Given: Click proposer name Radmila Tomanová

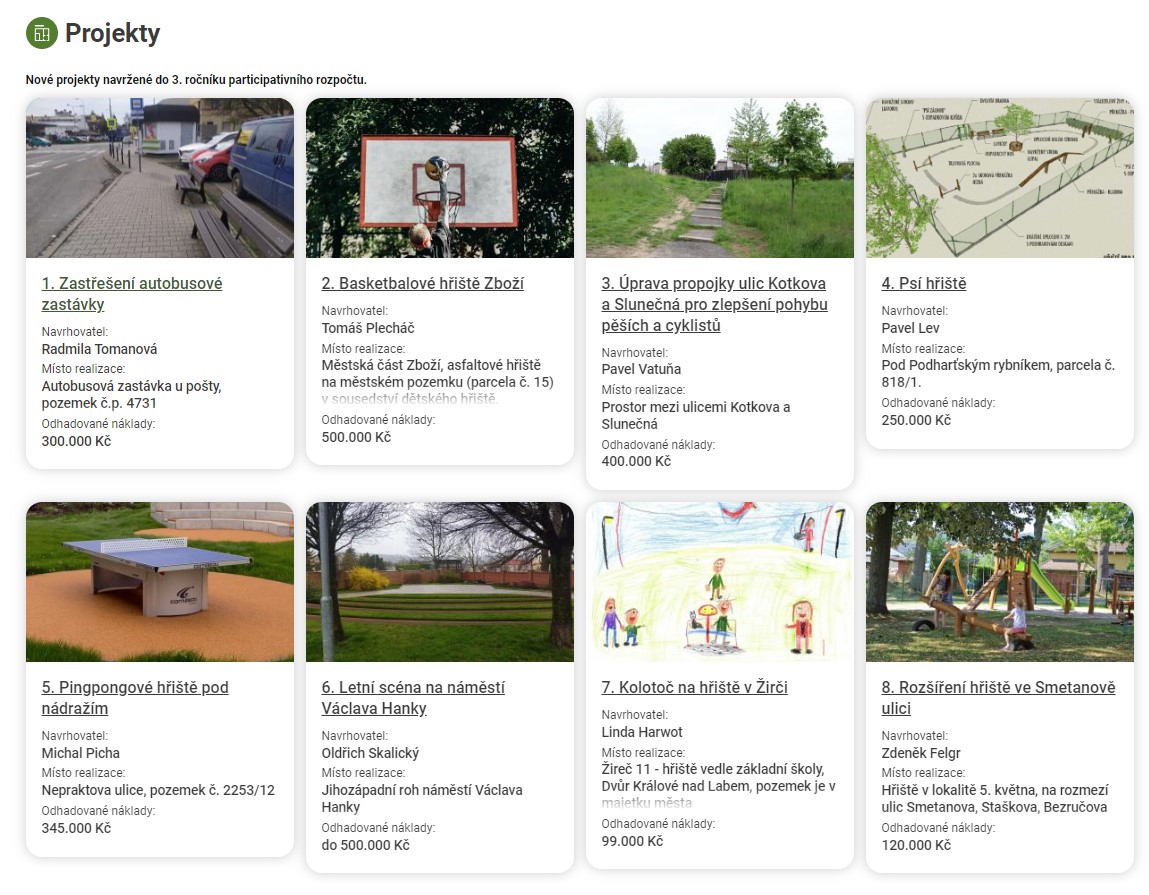Looking at the screenshot, I should (x=99, y=349).
